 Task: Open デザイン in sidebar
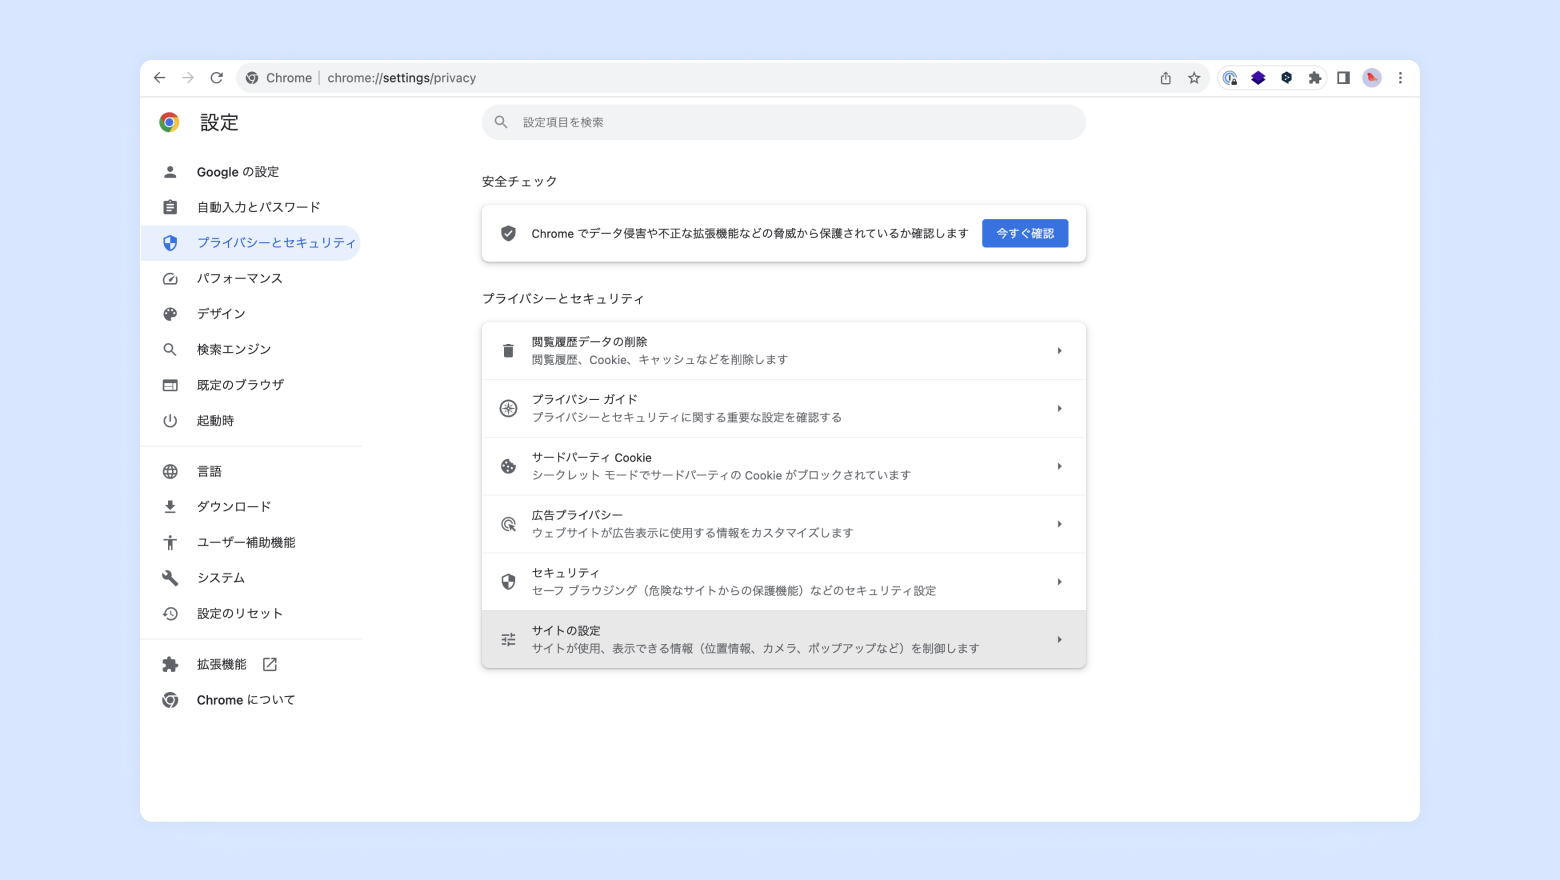[x=250, y=314]
